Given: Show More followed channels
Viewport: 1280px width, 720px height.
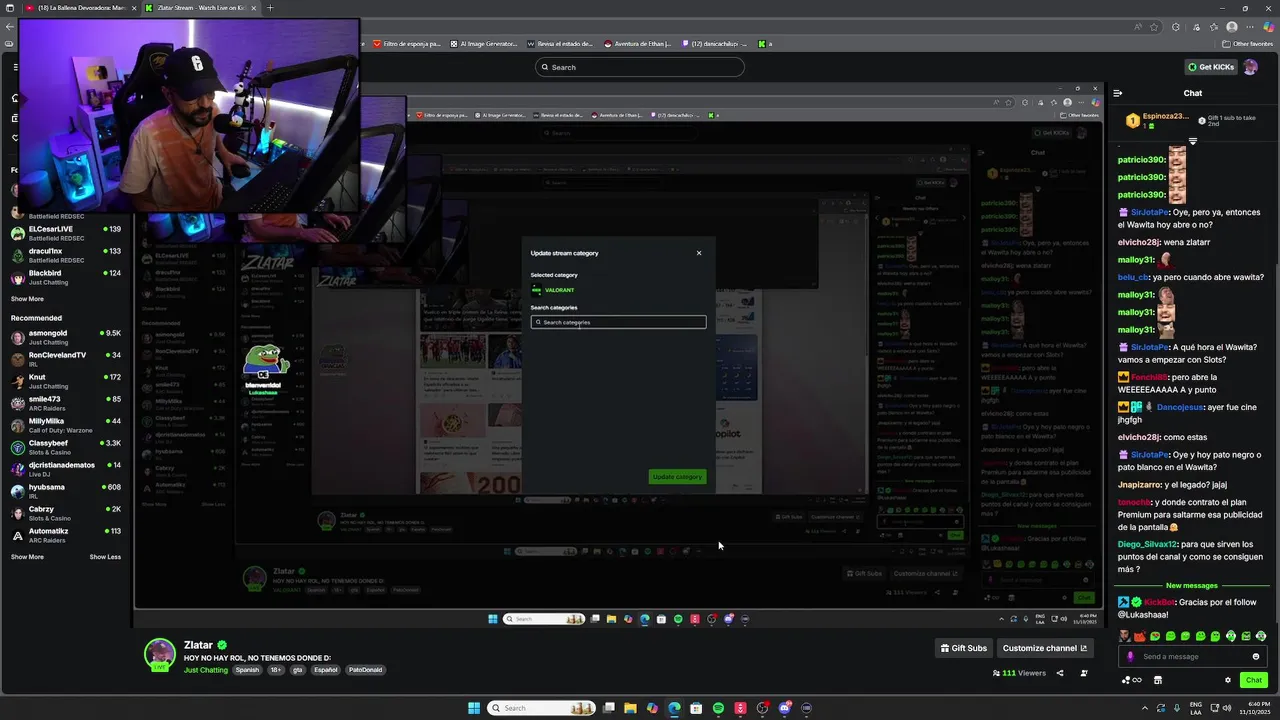Looking at the screenshot, I should [x=27, y=298].
